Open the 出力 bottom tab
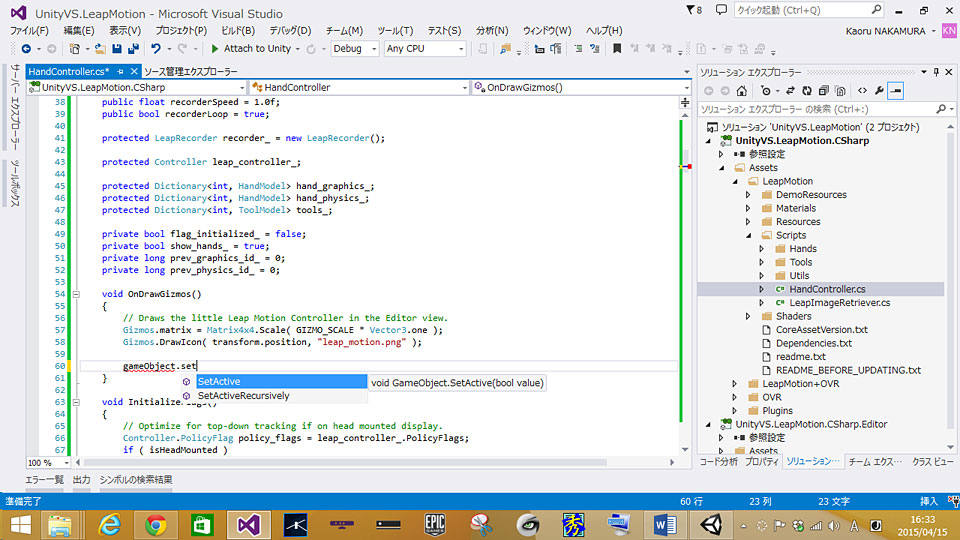The image size is (960, 540). pyautogui.click(x=81, y=479)
